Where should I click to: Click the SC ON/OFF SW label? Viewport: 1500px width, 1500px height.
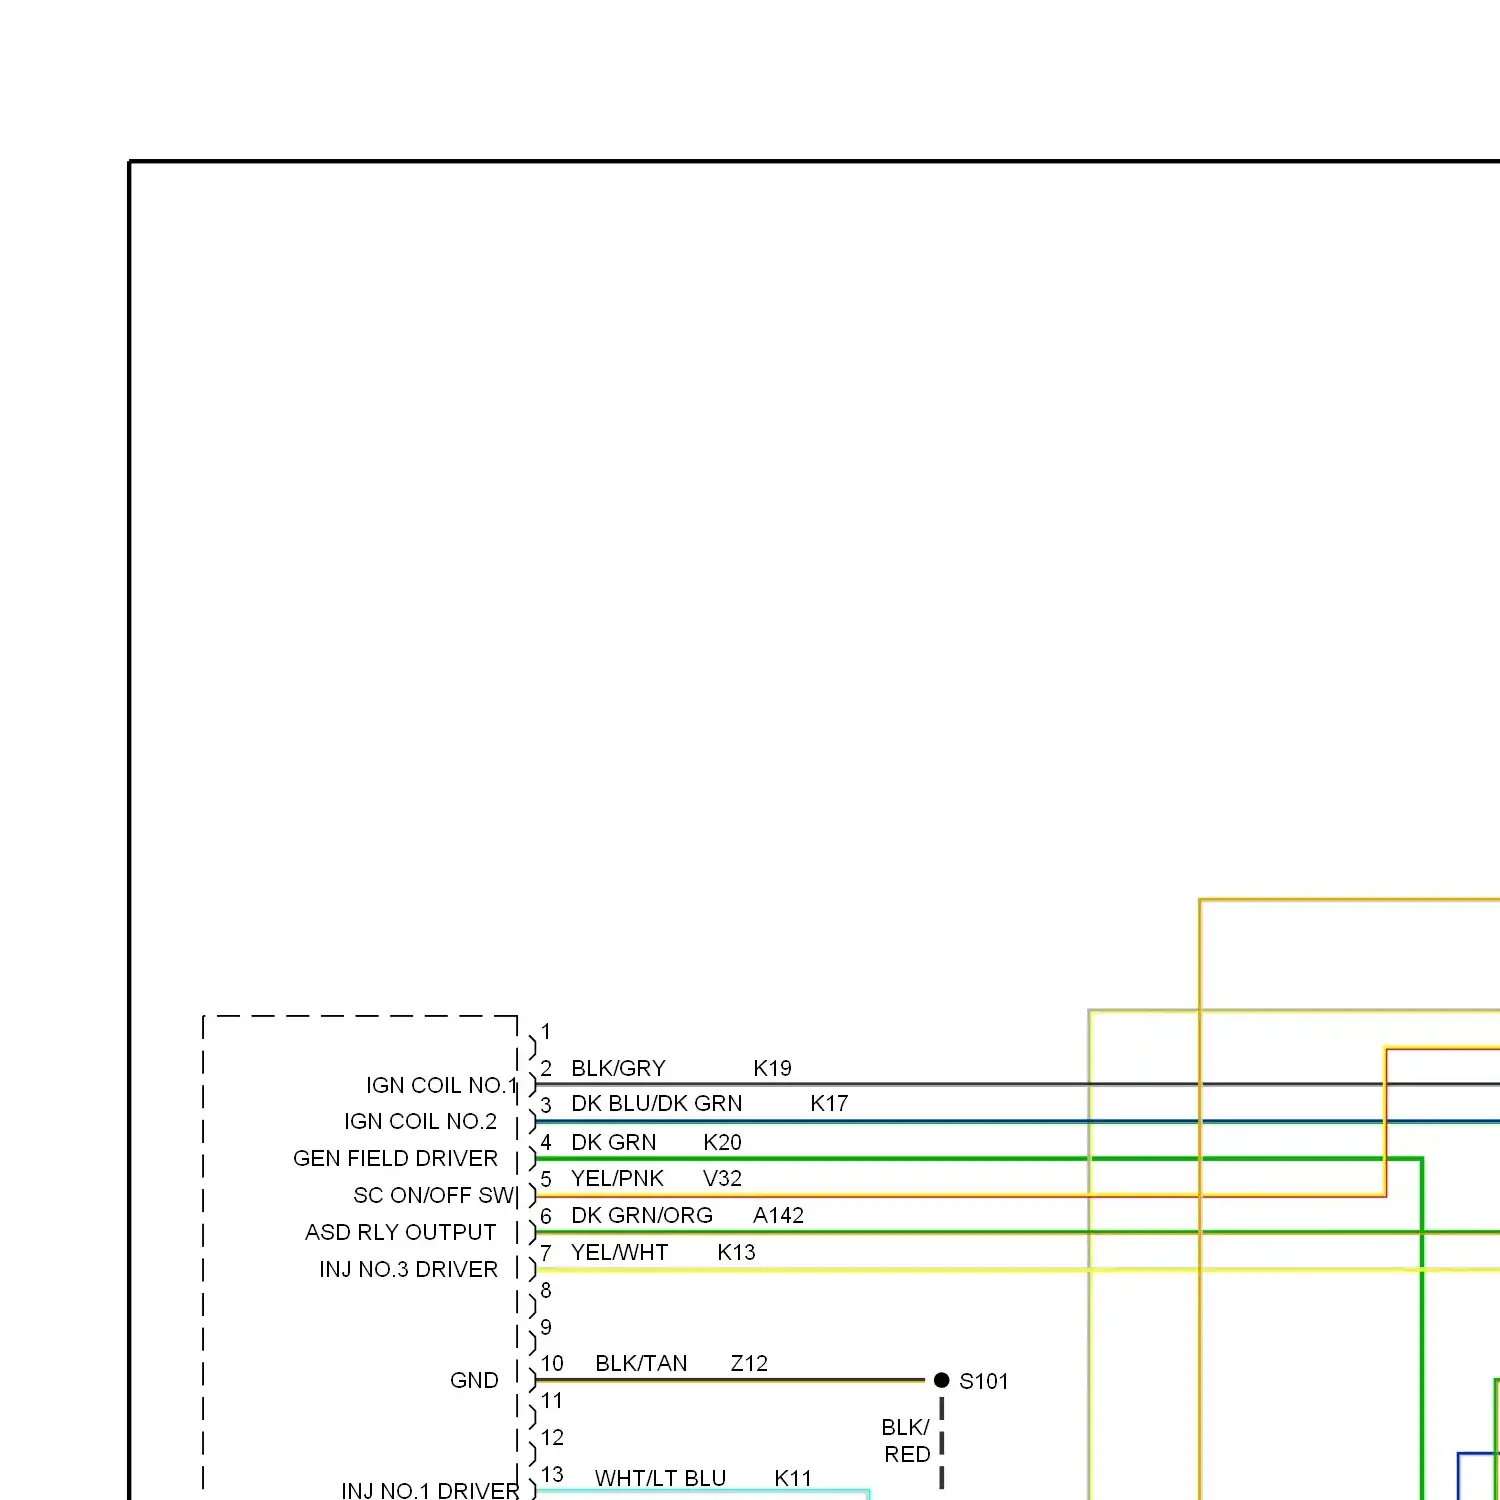[x=433, y=1195]
